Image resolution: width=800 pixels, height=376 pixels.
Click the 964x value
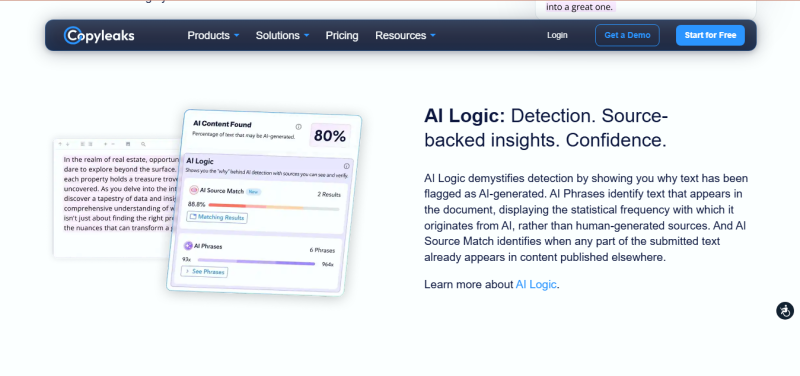(328, 264)
